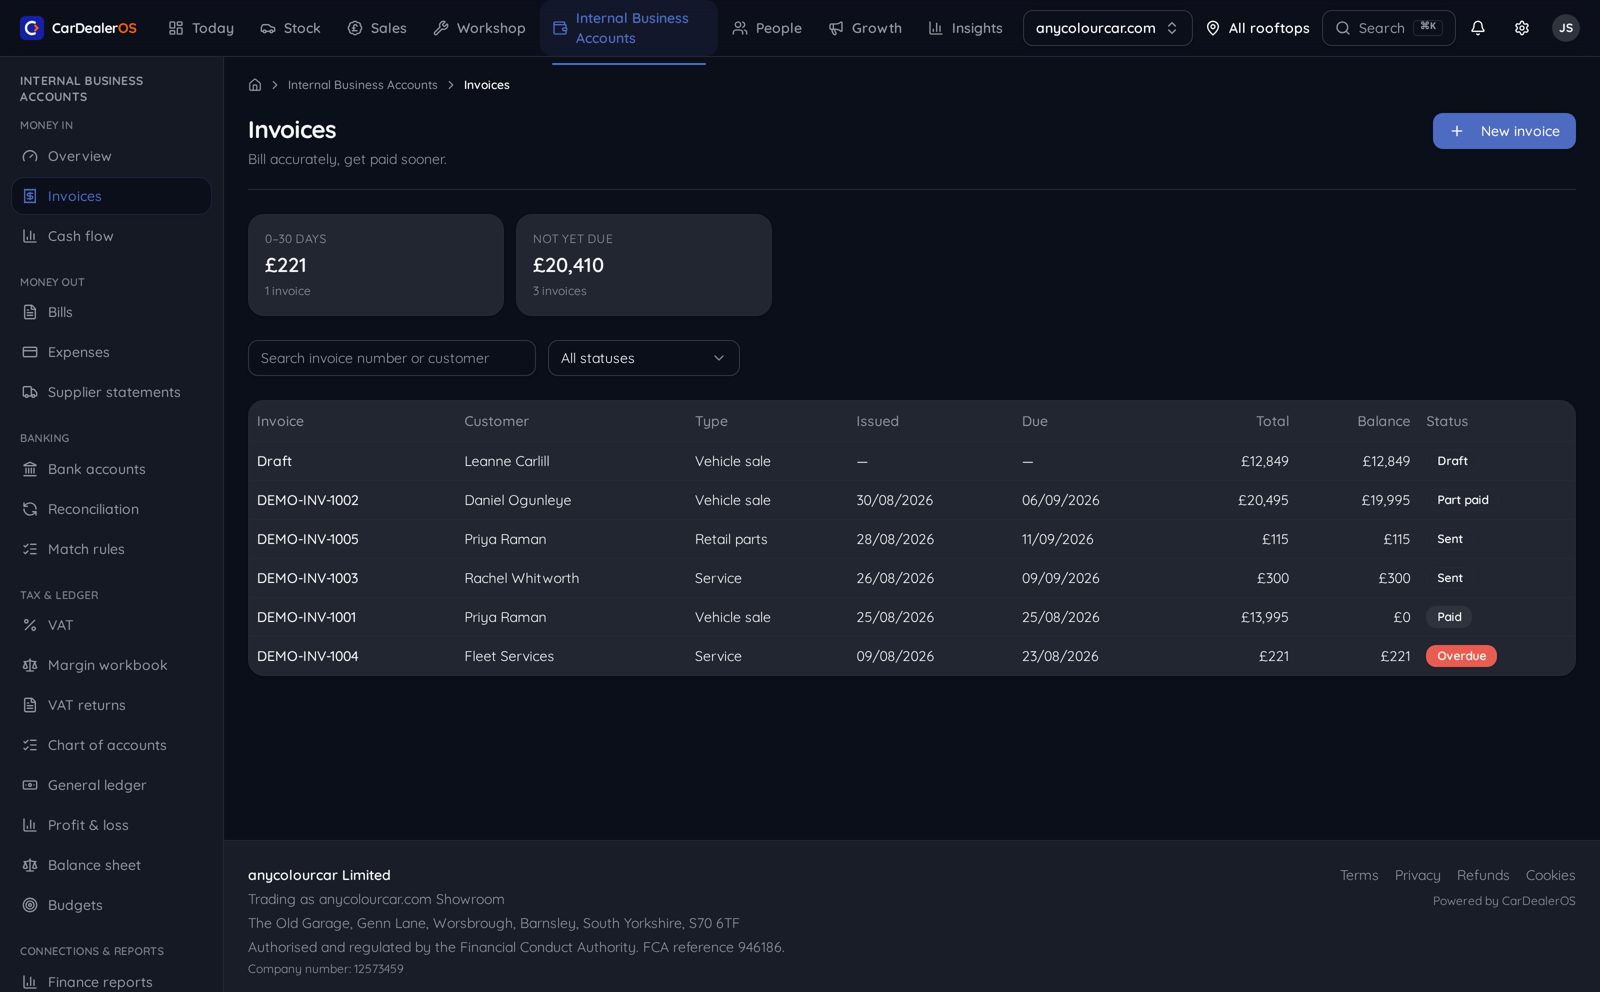Image resolution: width=1600 pixels, height=992 pixels.
Task: Open the Cookies footer link
Action: click(x=1550, y=875)
